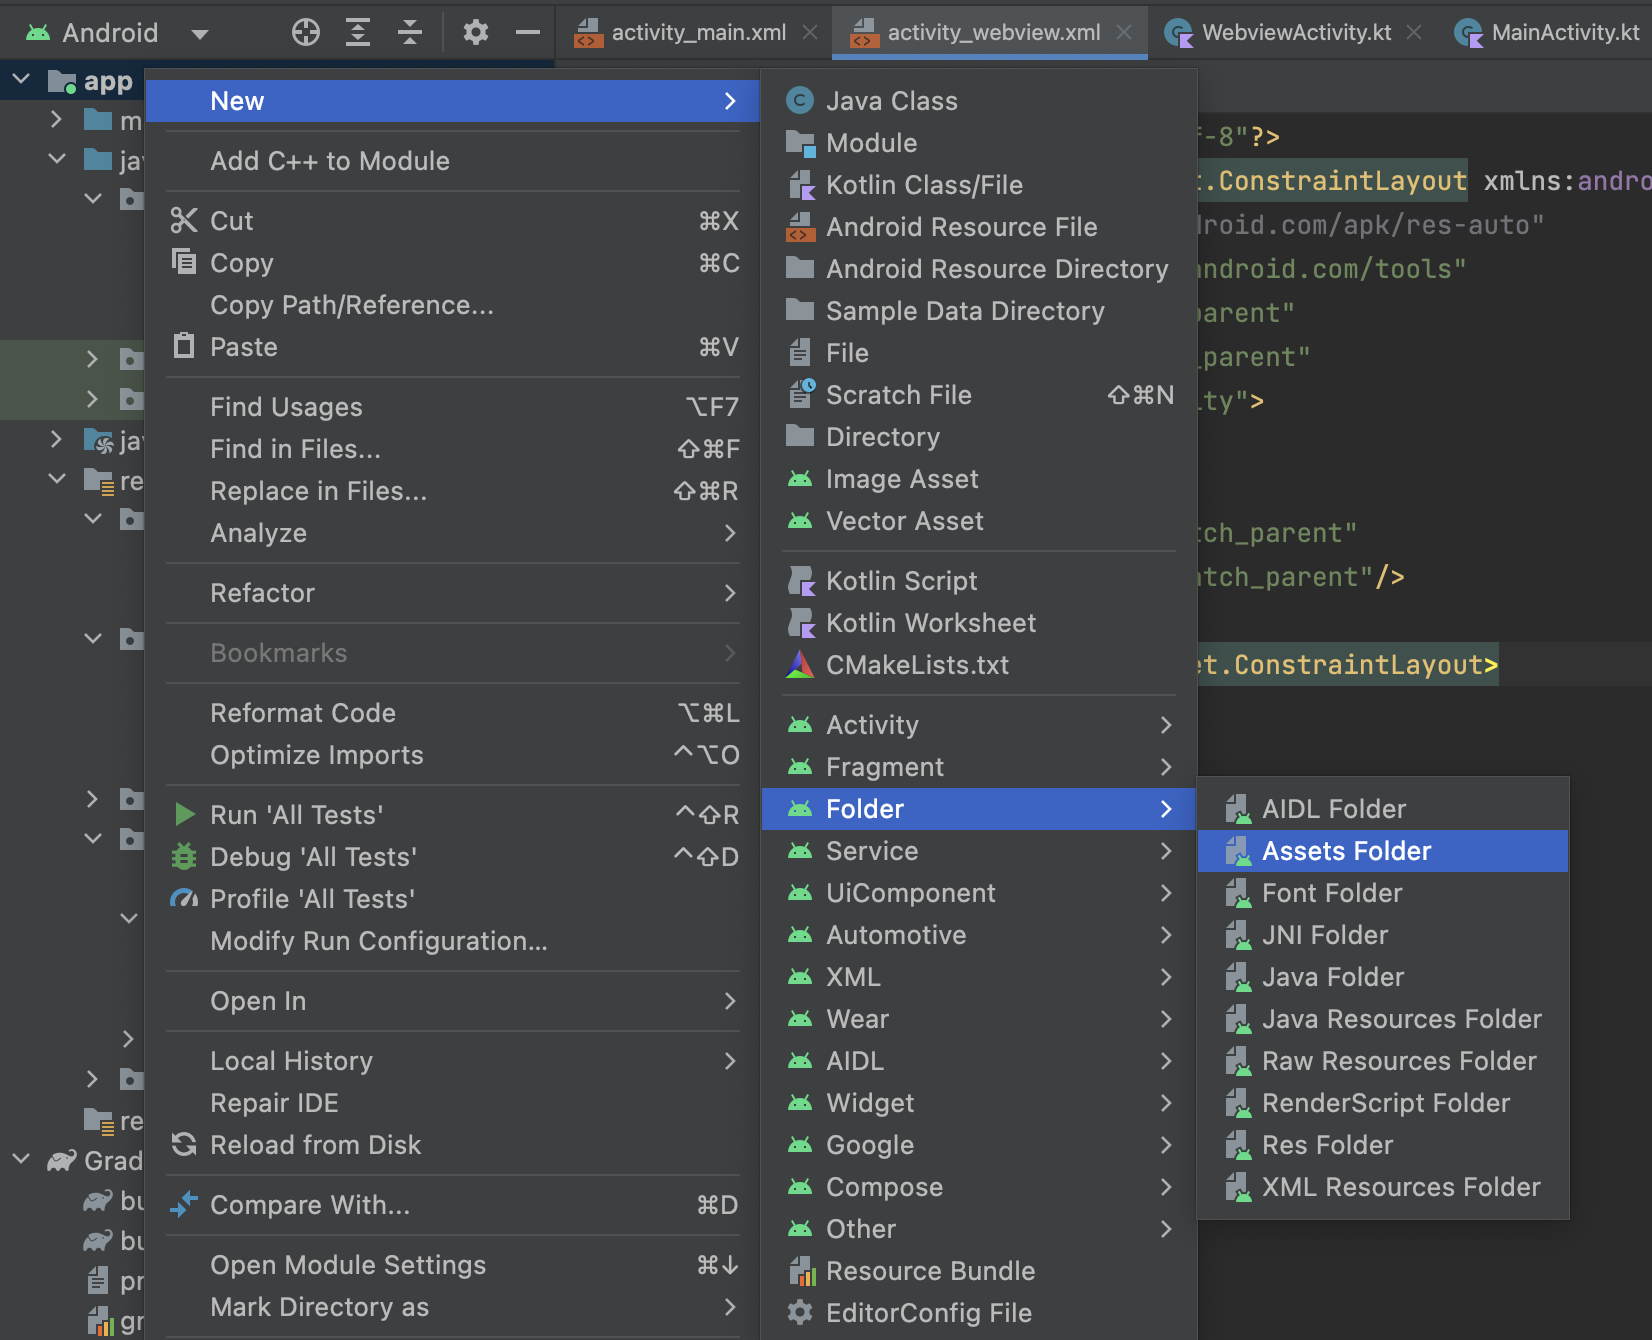Click the Debug 'All Tests' bug icon
1652x1340 pixels.
[x=184, y=857]
